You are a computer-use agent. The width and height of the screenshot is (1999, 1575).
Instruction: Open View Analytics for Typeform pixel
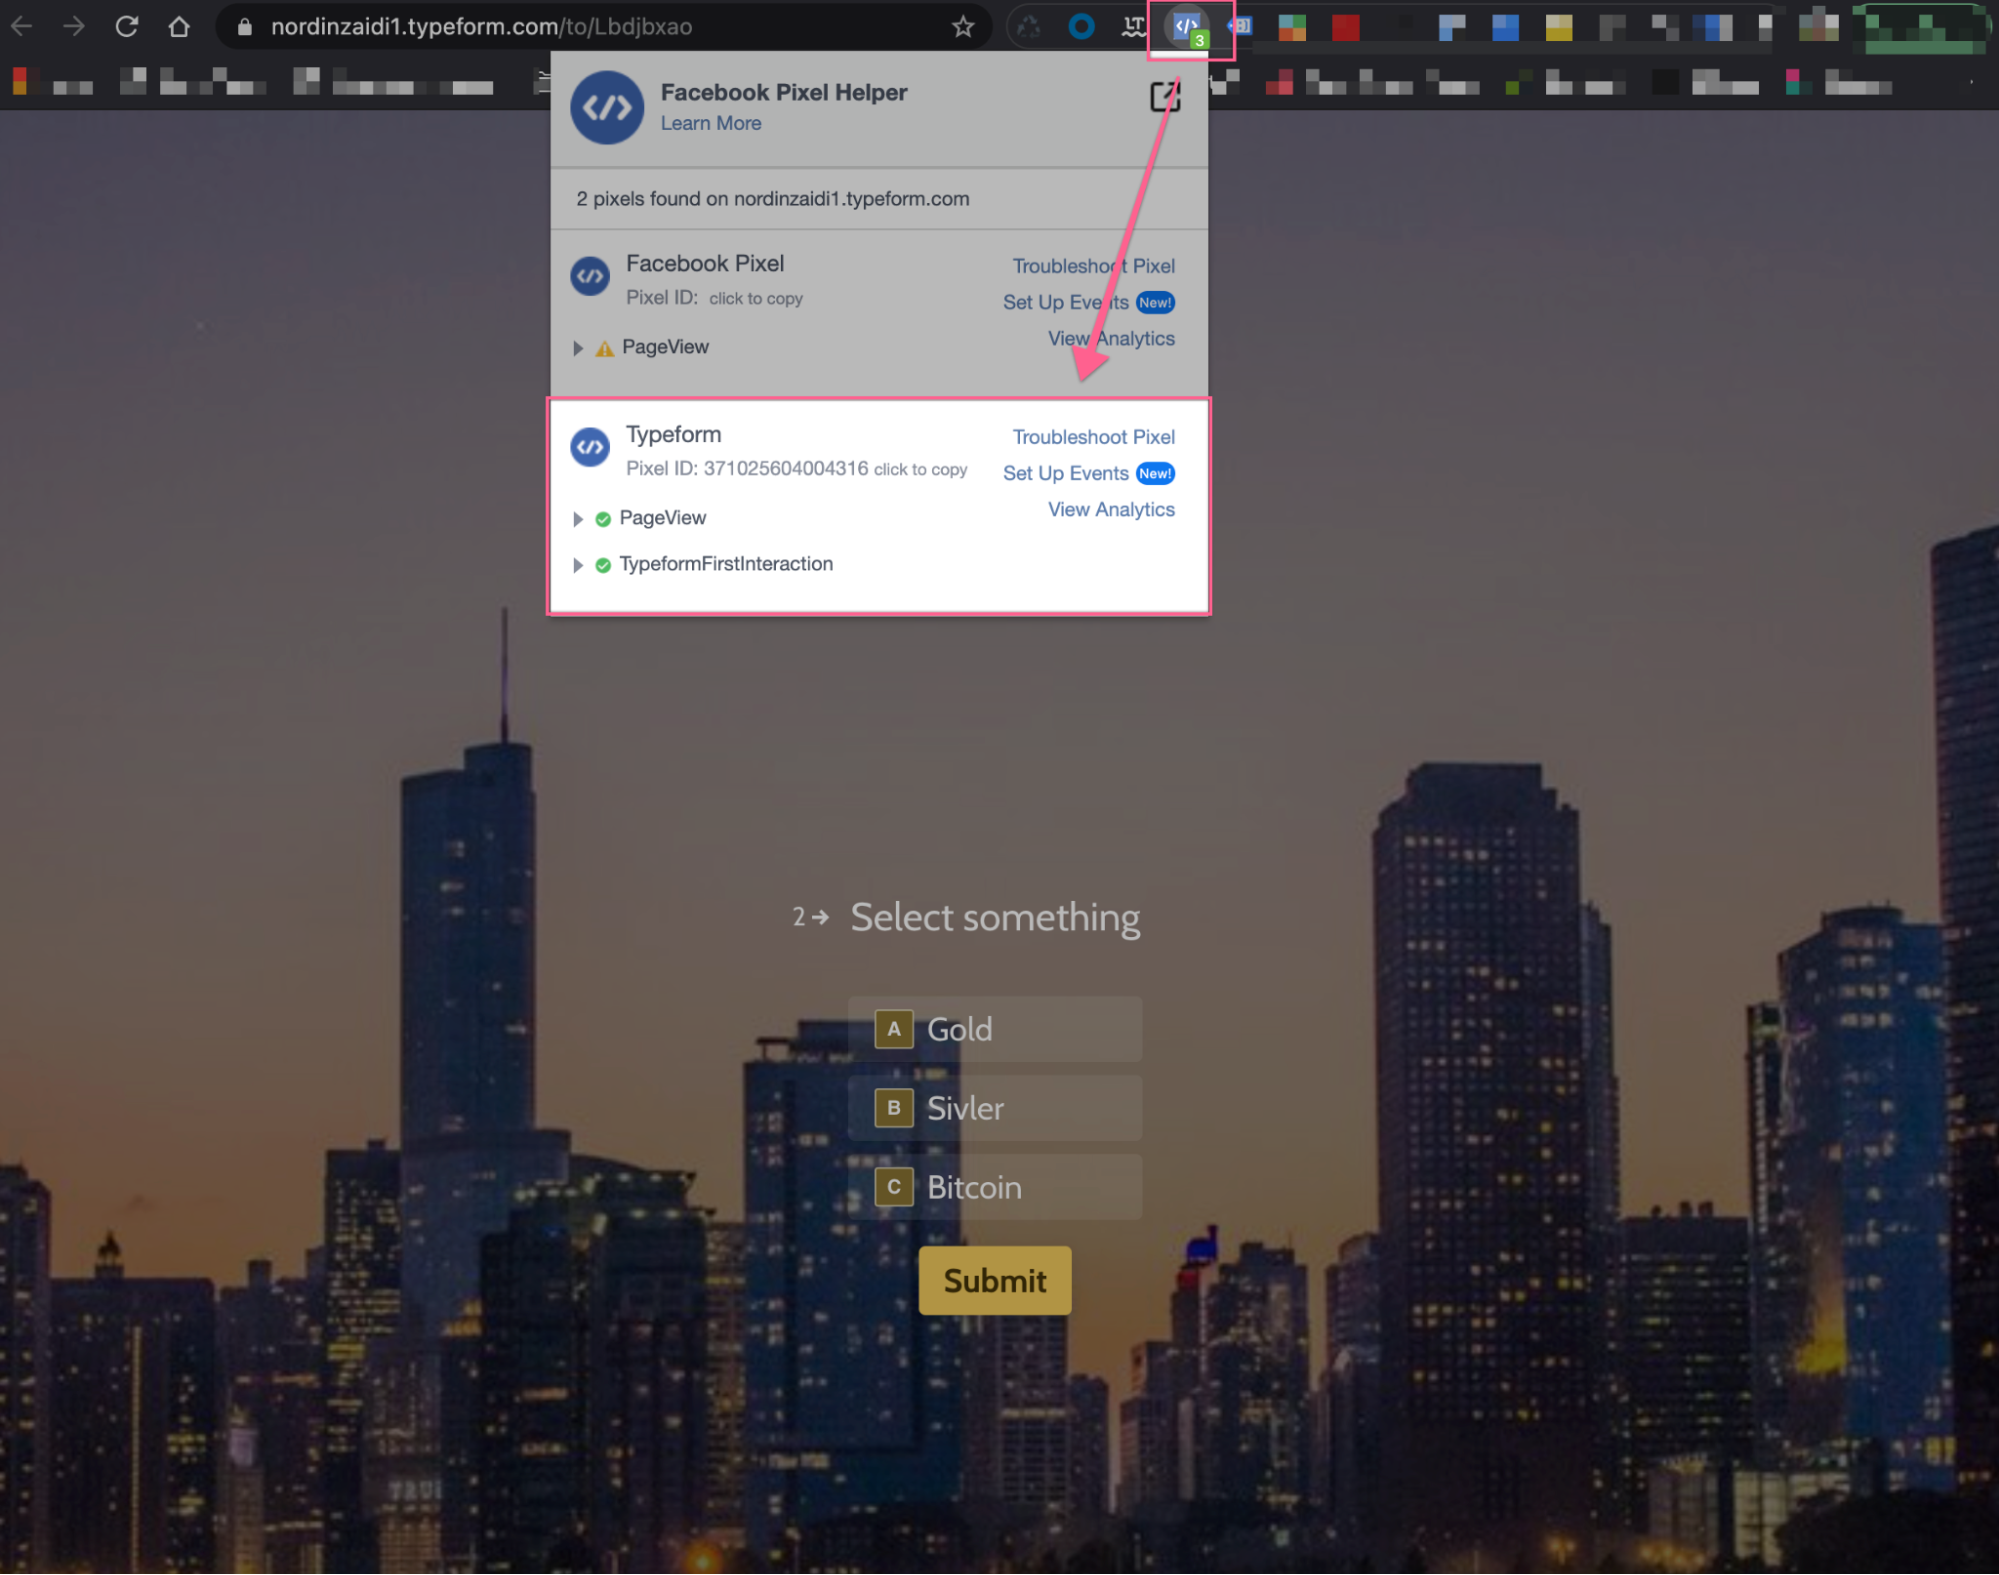(x=1111, y=509)
